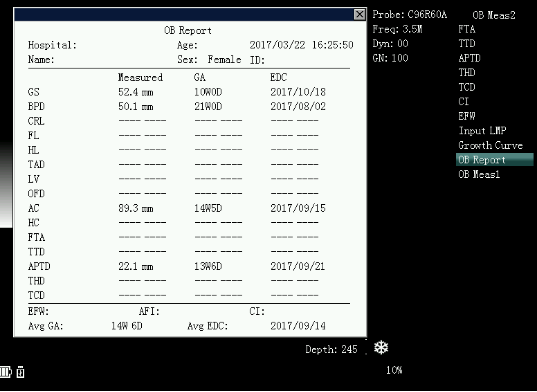Image resolution: width=537 pixels, height=392 pixels.
Task: Click the ID field in the report
Action: tap(257, 61)
